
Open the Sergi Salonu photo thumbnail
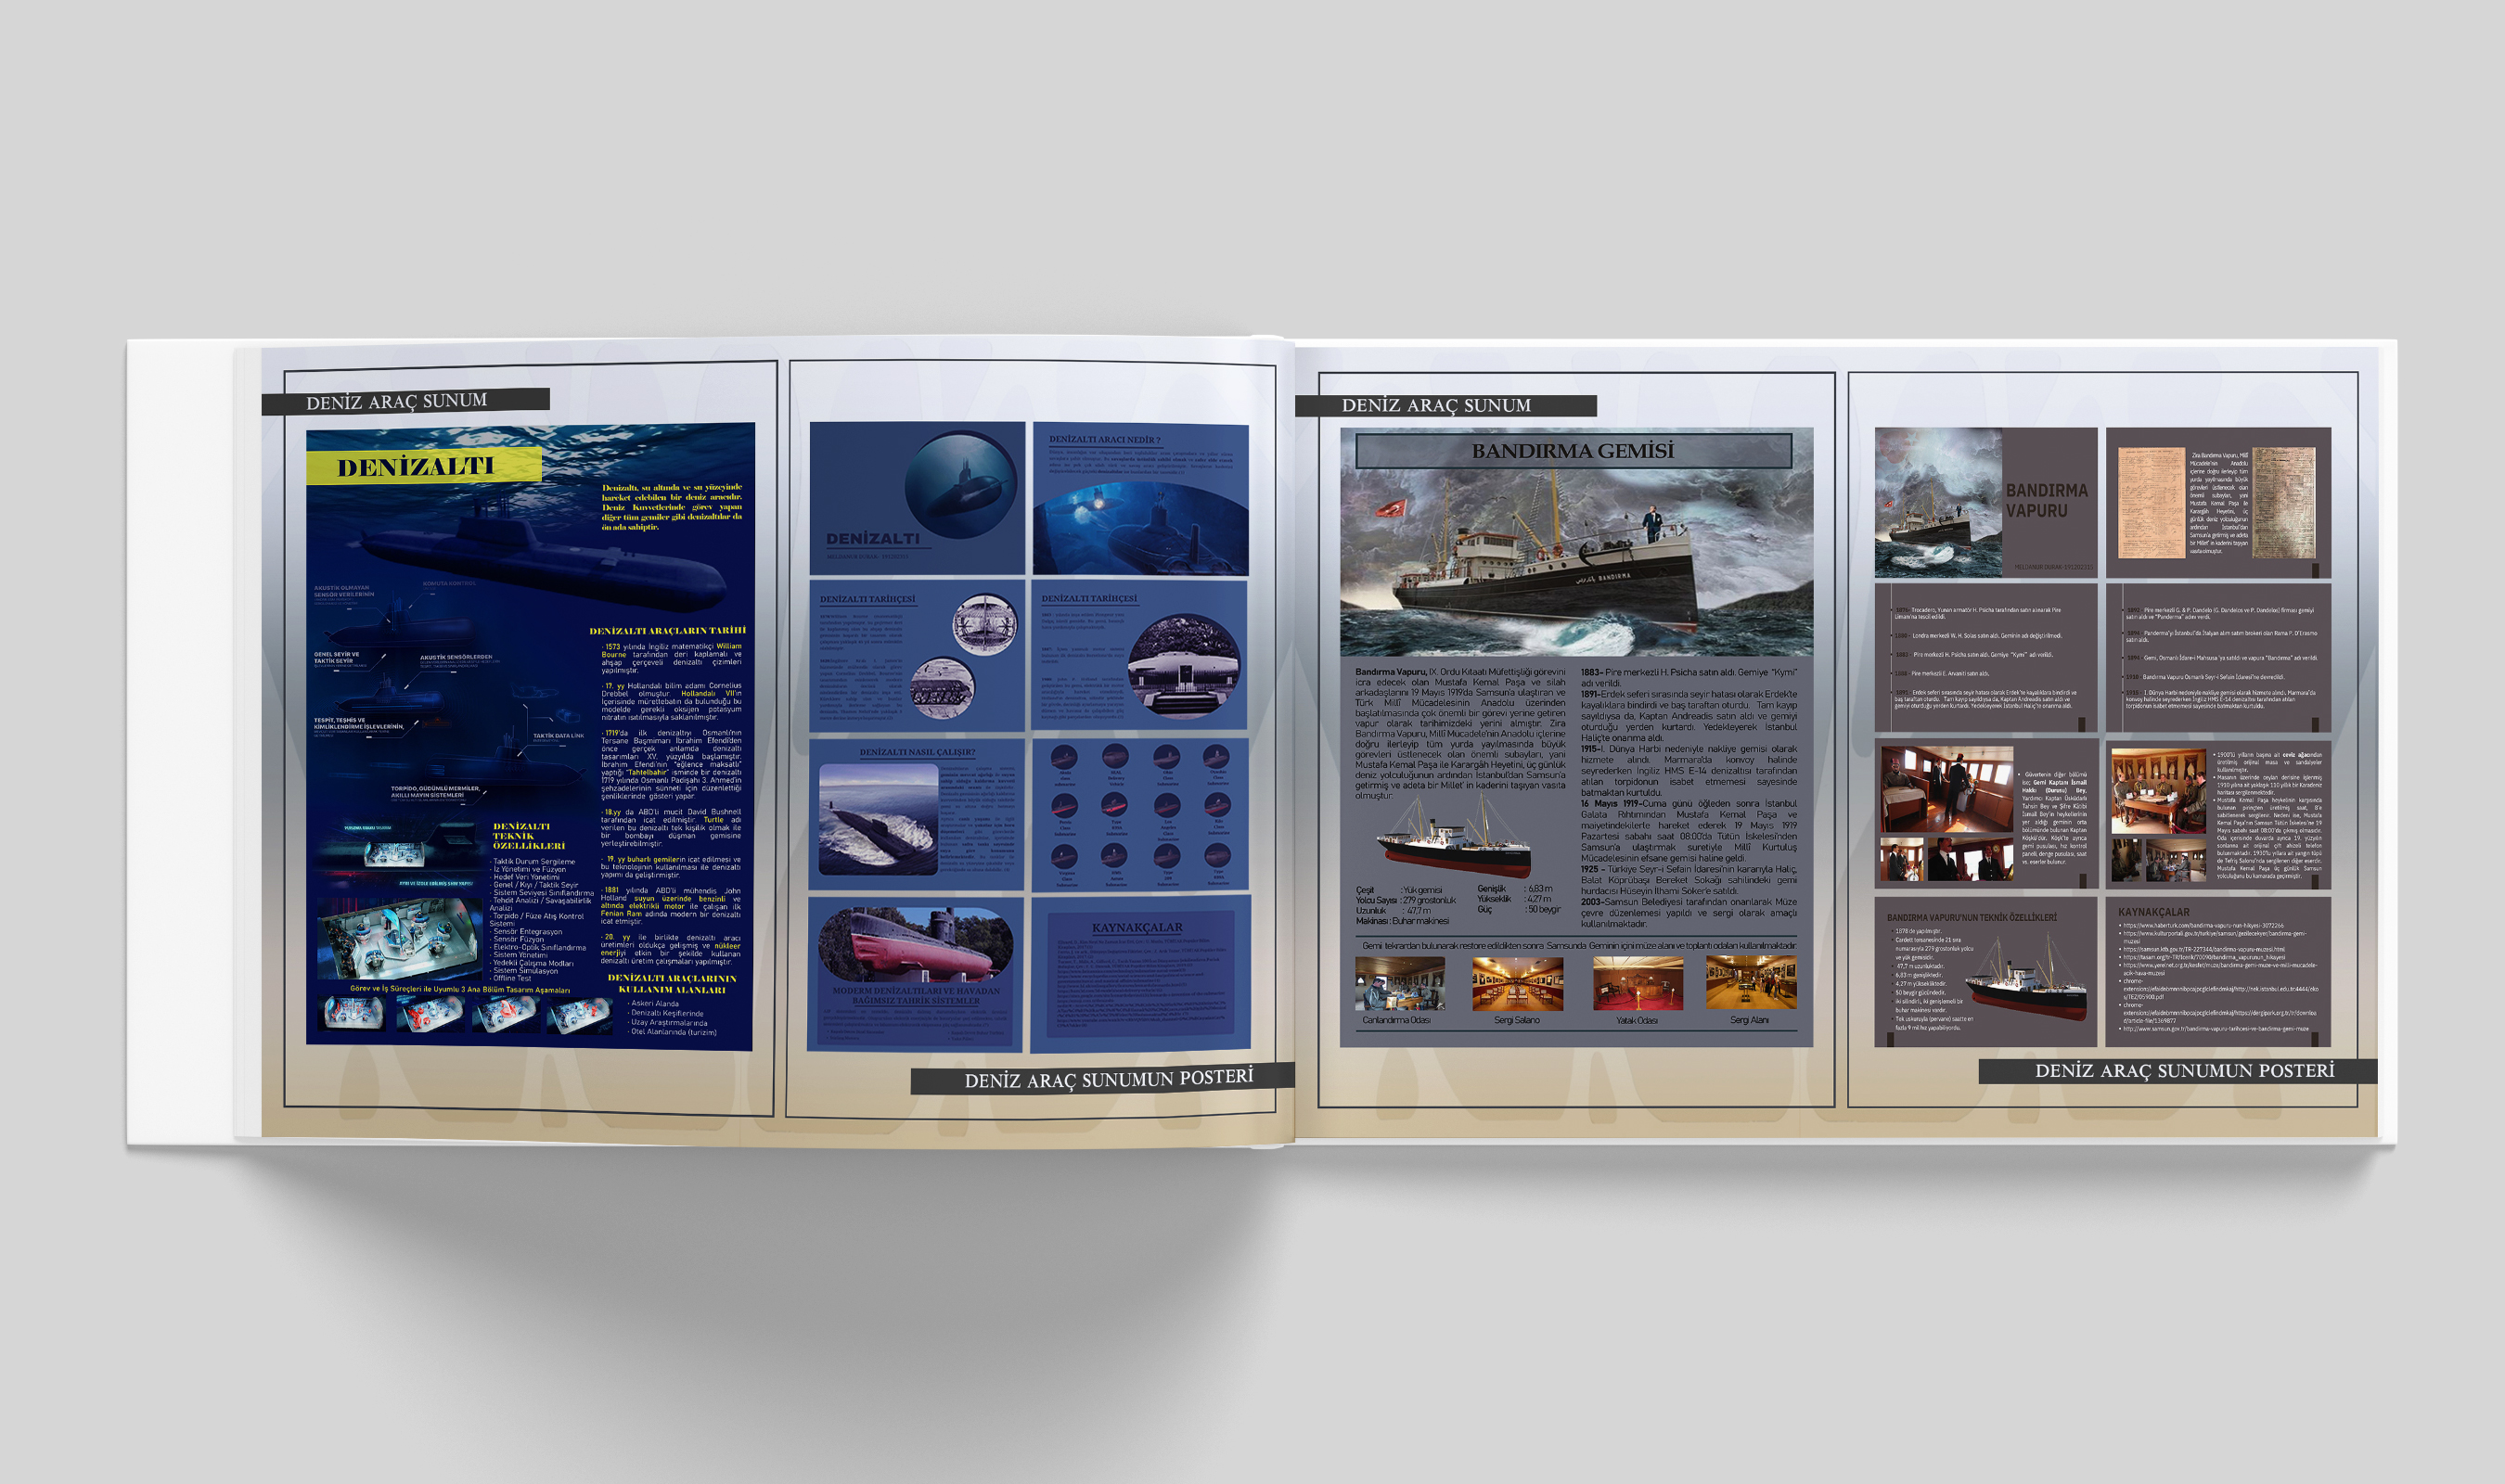coord(1517,983)
